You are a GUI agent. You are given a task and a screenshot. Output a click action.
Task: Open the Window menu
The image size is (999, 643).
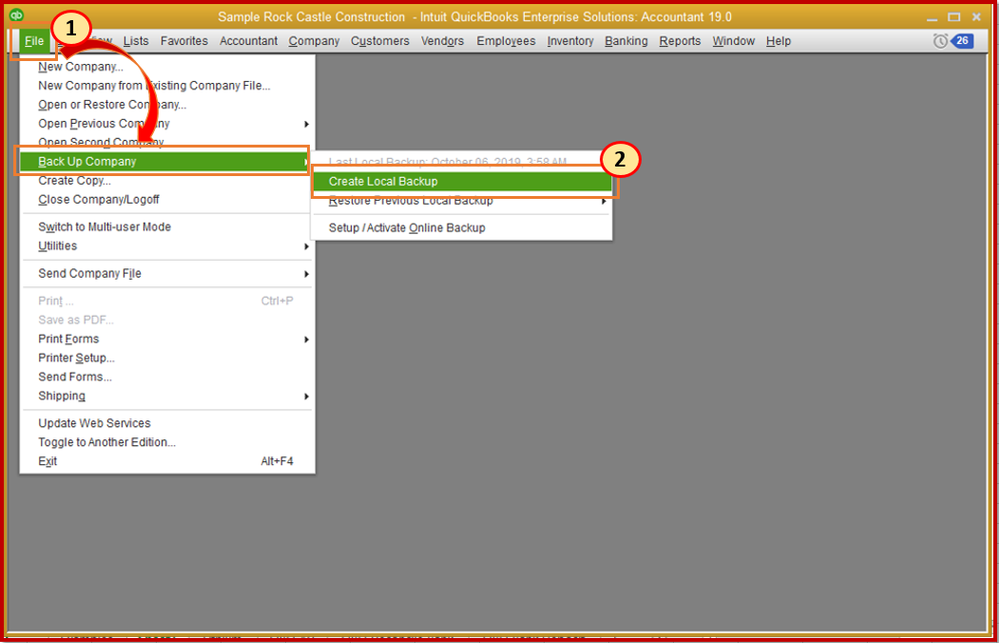coord(733,41)
